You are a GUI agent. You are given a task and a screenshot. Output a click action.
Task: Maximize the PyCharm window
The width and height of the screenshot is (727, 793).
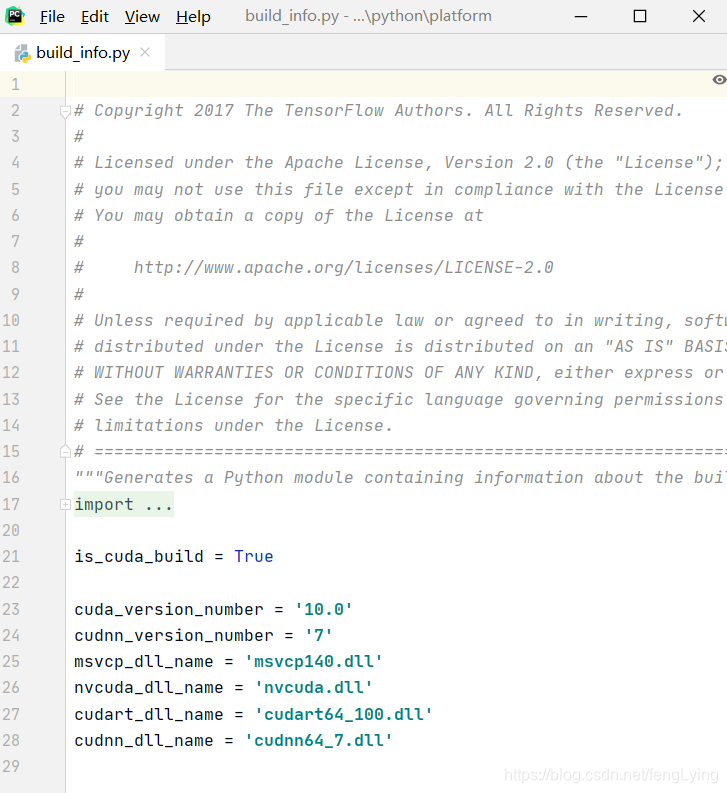click(x=640, y=17)
